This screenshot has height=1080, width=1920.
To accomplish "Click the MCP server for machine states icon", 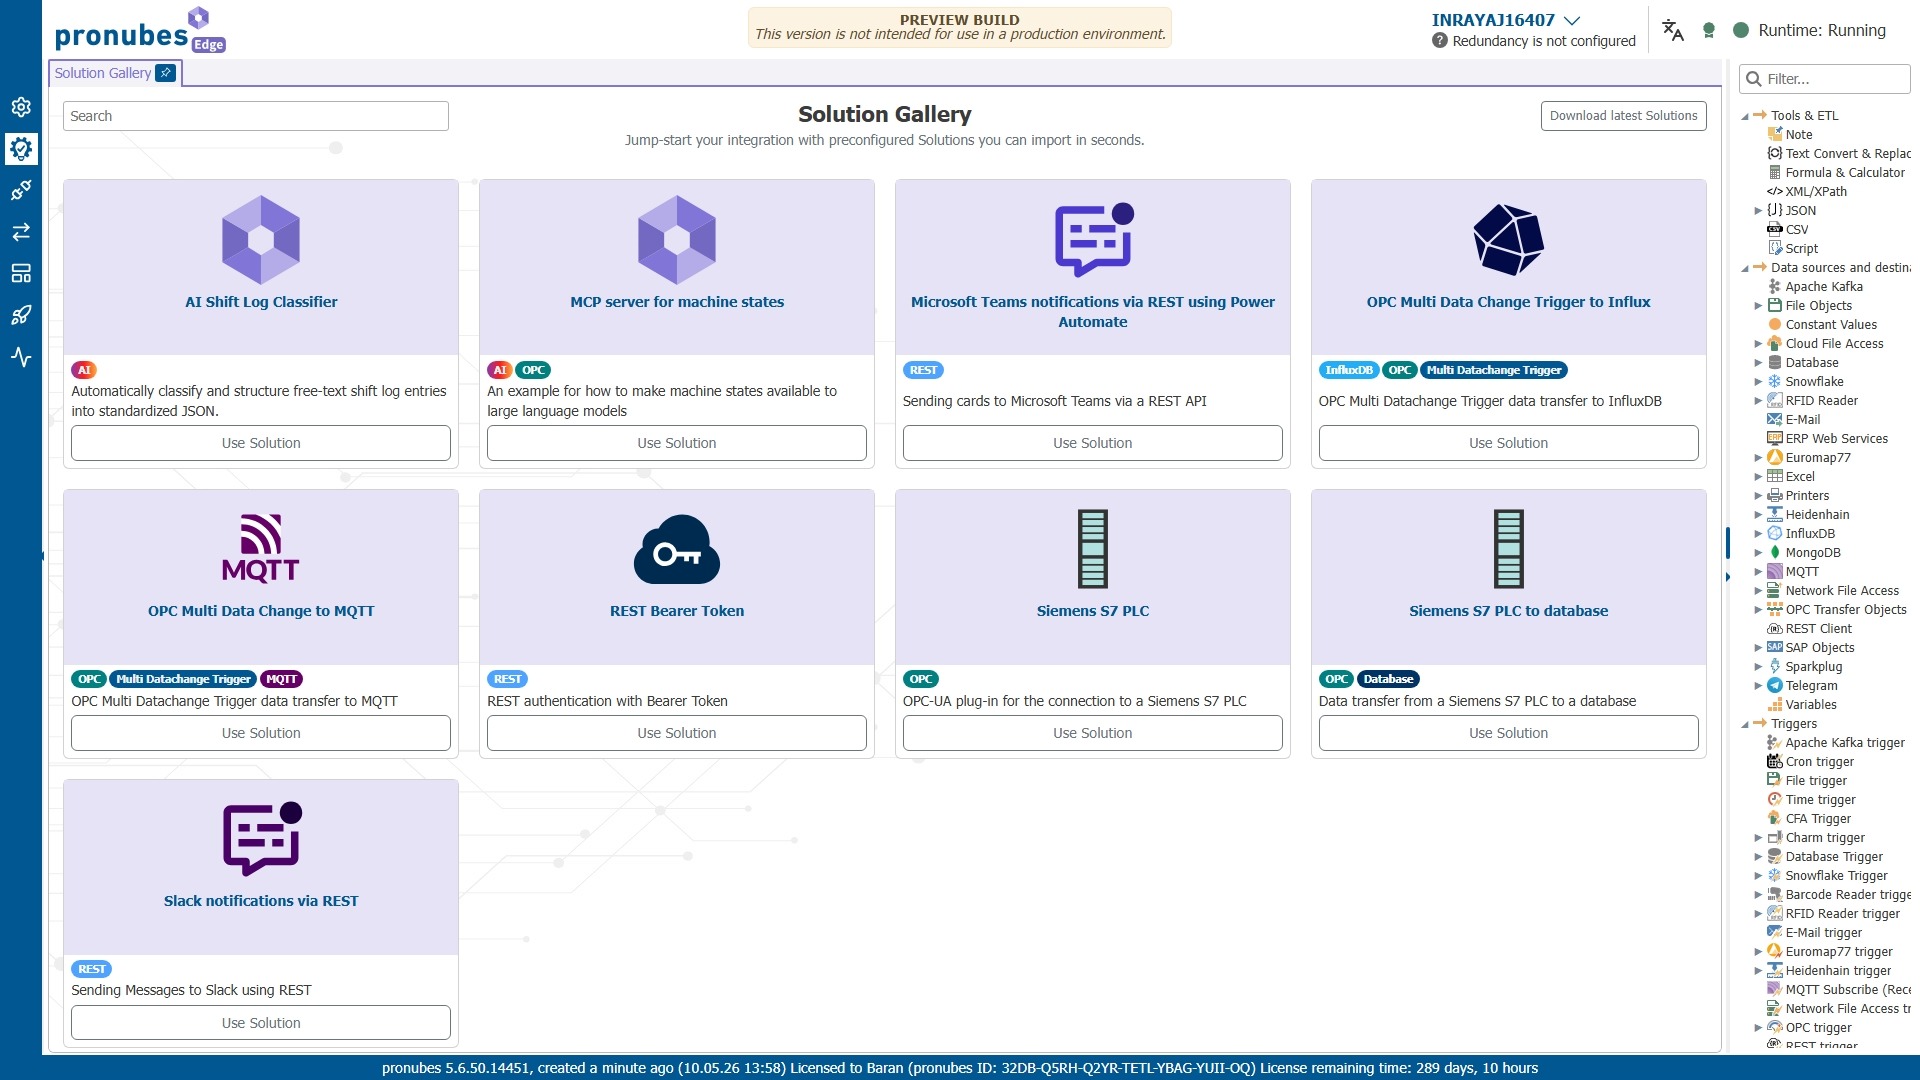I will click(x=677, y=240).
